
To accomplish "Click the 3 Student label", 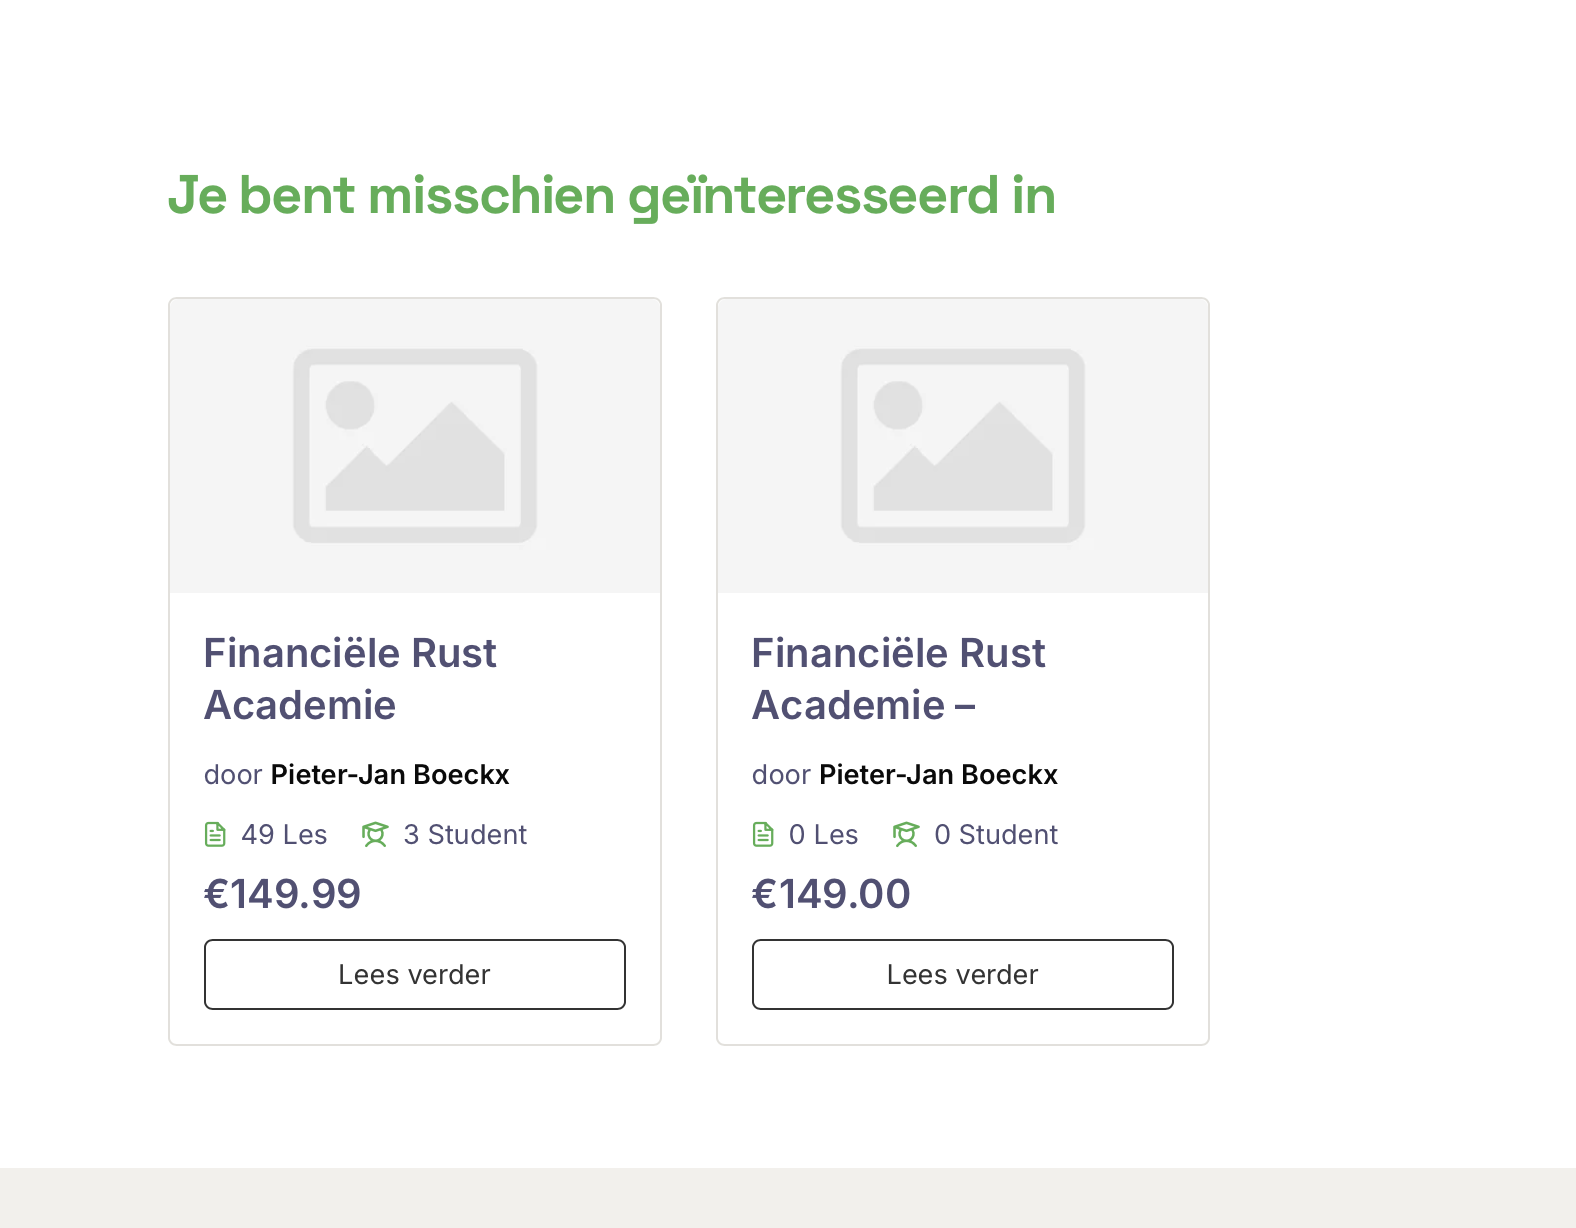I will tap(465, 835).
